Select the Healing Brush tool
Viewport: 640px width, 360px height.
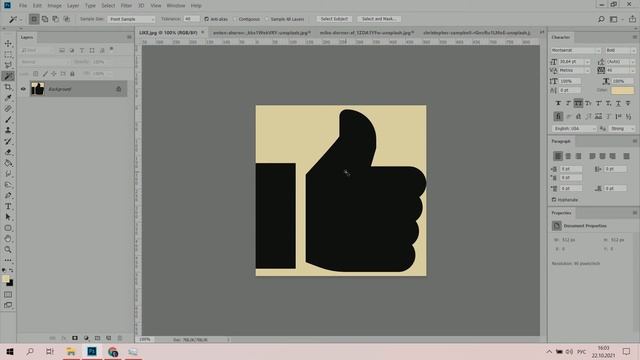pos(8,109)
